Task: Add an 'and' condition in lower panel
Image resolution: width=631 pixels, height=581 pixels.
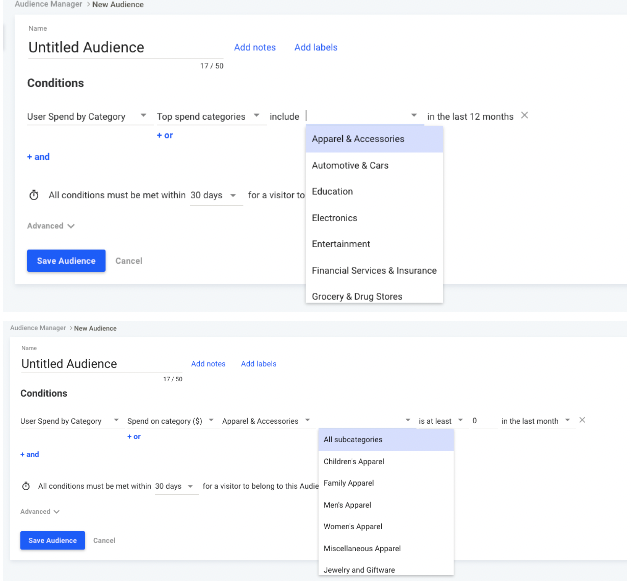Action: pos(30,454)
